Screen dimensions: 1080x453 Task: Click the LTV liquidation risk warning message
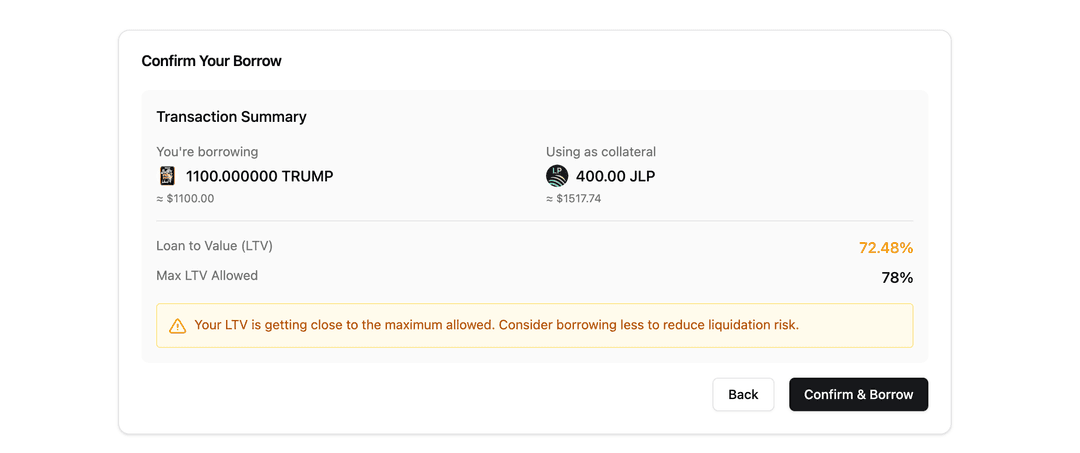[497, 325]
